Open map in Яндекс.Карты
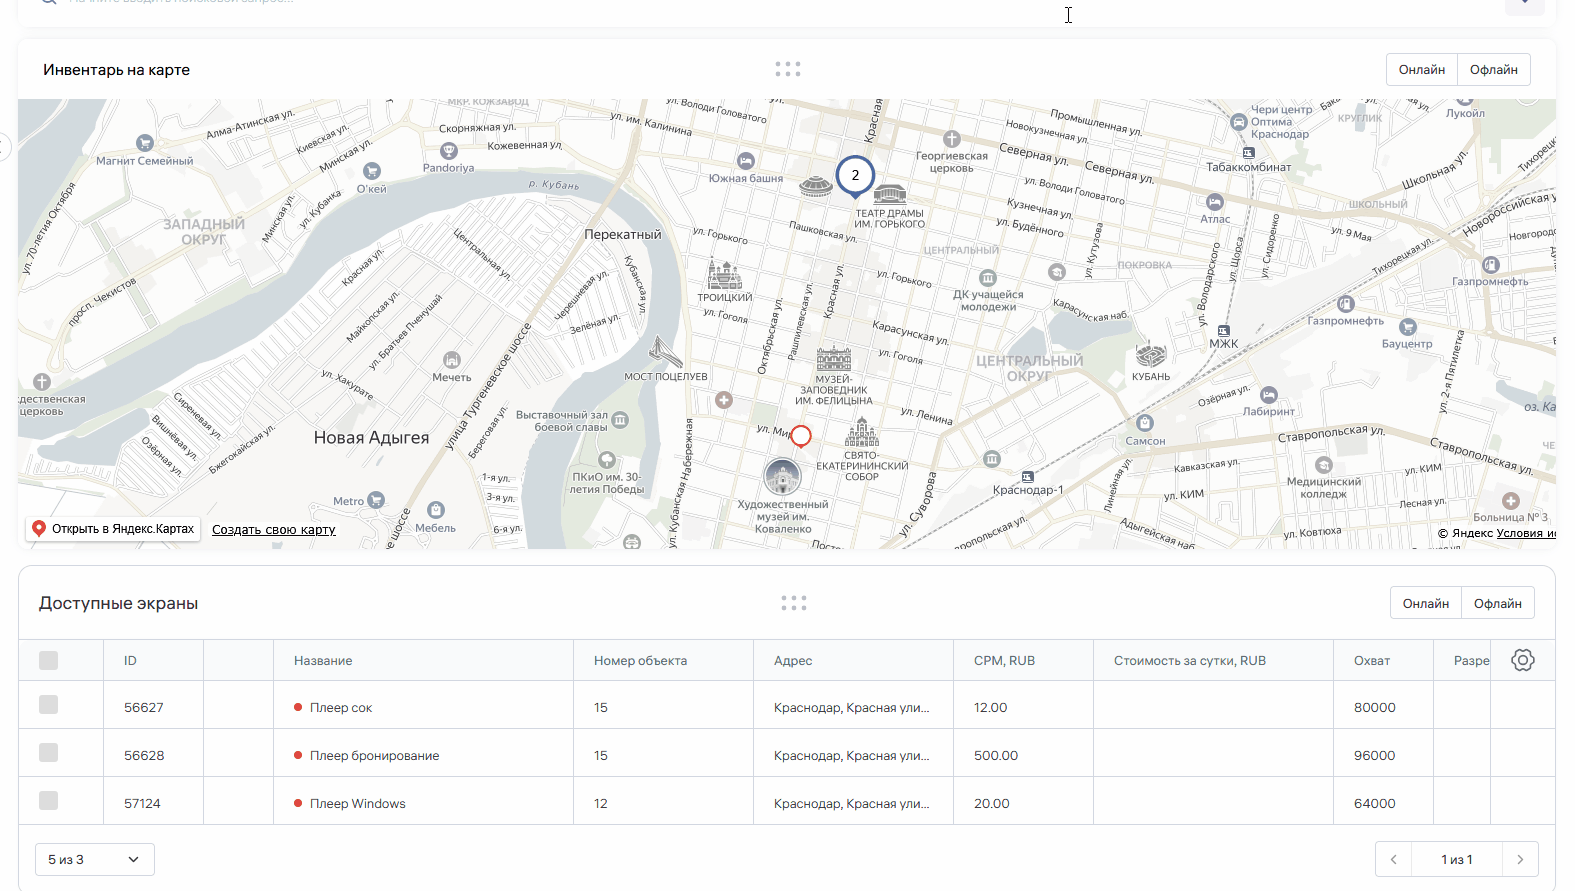 click(x=113, y=529)
